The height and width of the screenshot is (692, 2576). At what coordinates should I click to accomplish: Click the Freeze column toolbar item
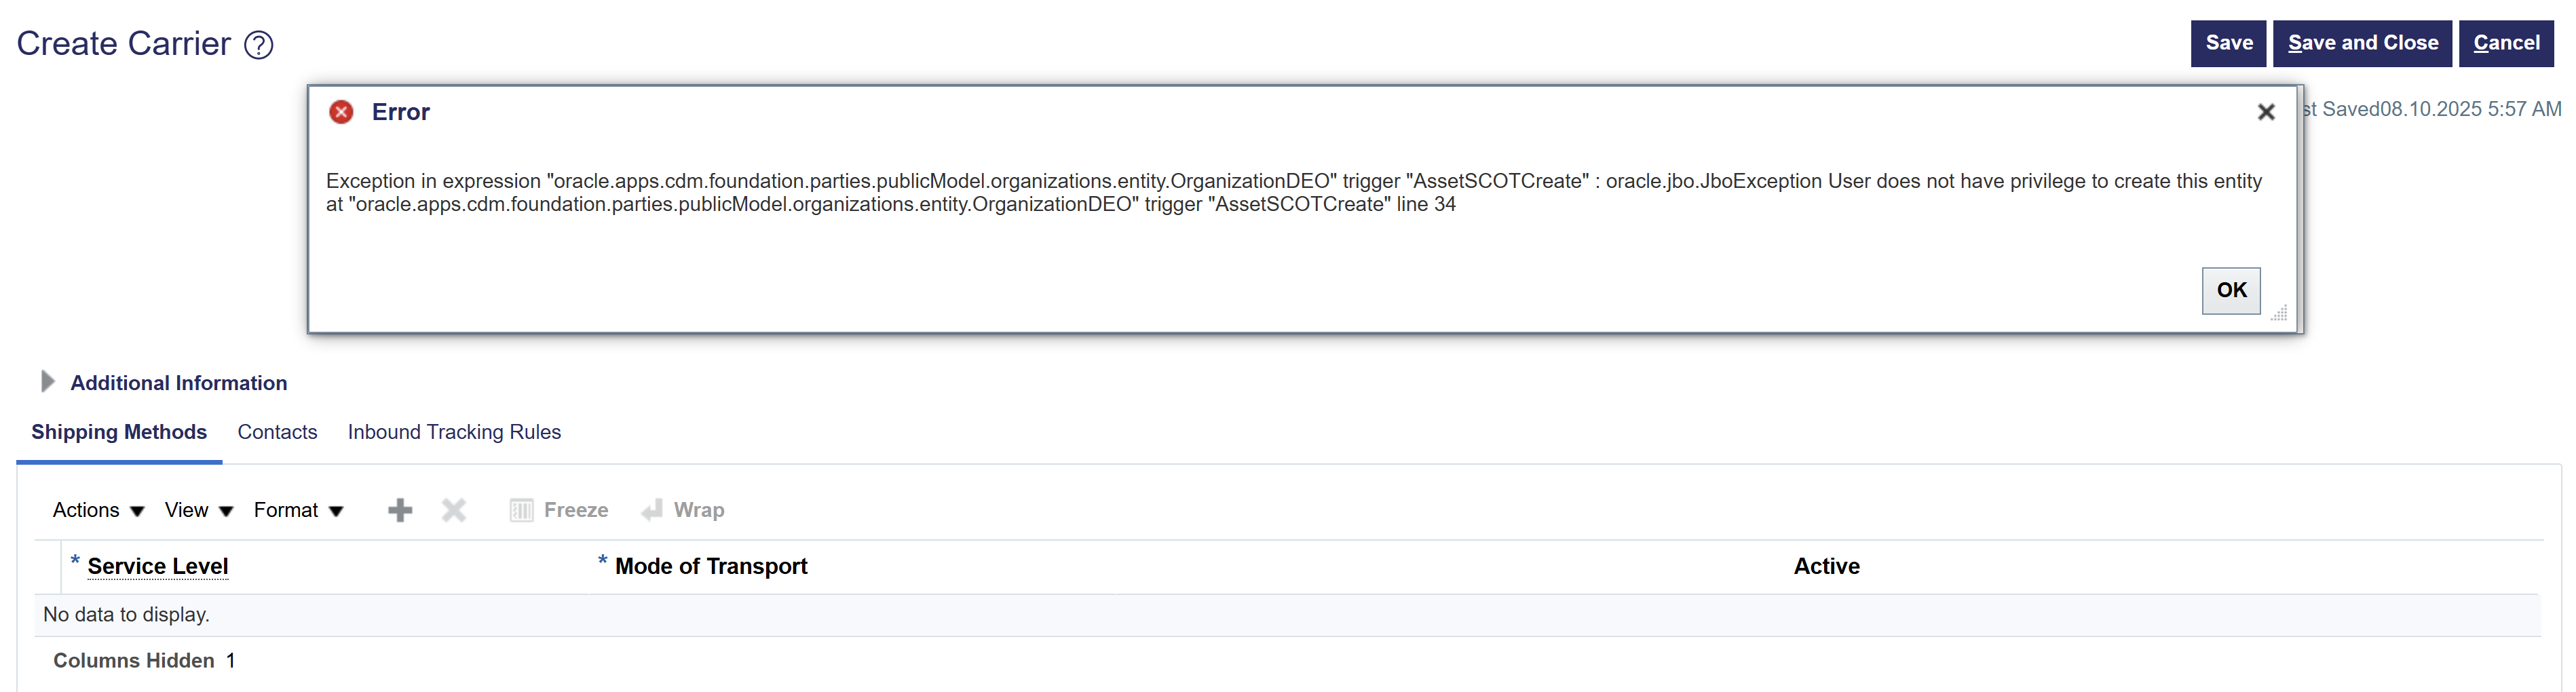pyautogui.click(x=559, y=510)
